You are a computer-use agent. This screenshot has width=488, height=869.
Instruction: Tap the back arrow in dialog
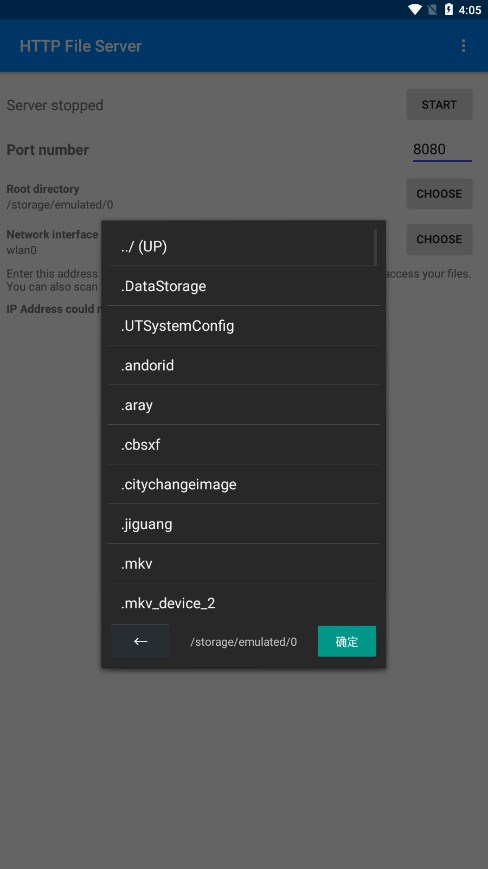click(141, 641)
